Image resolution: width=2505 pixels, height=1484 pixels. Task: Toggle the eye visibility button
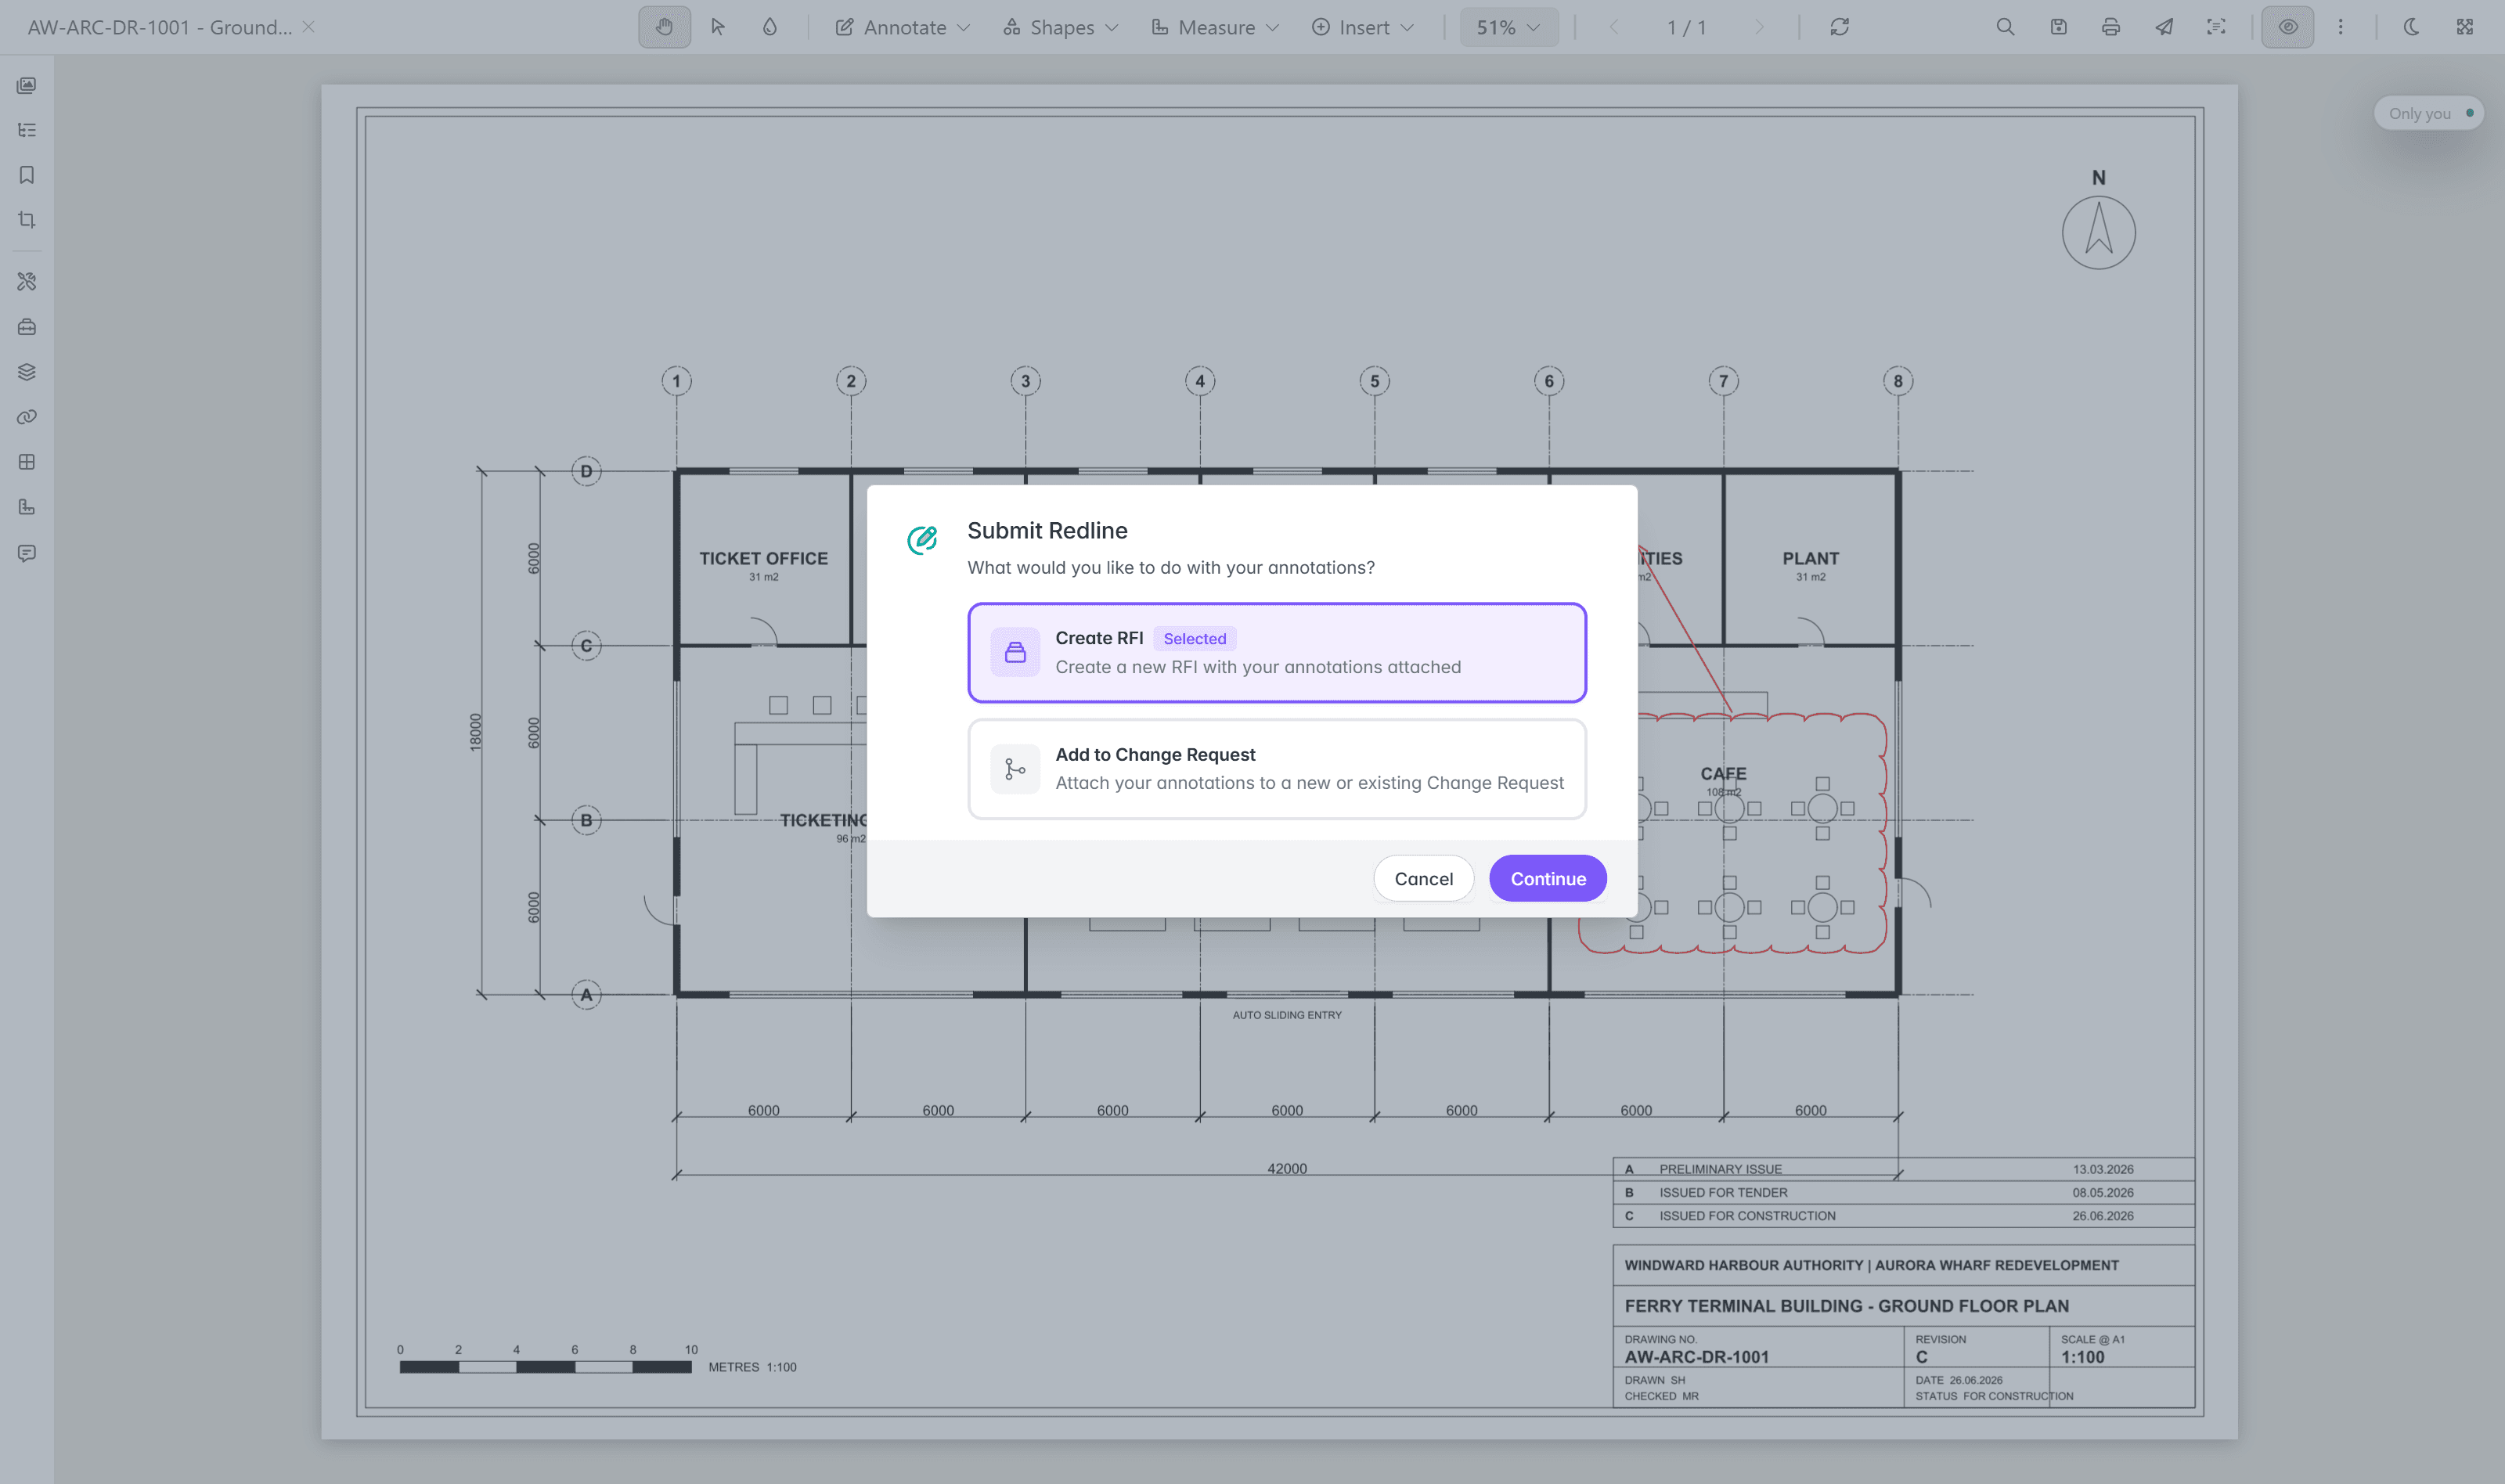pos(2288,27)
